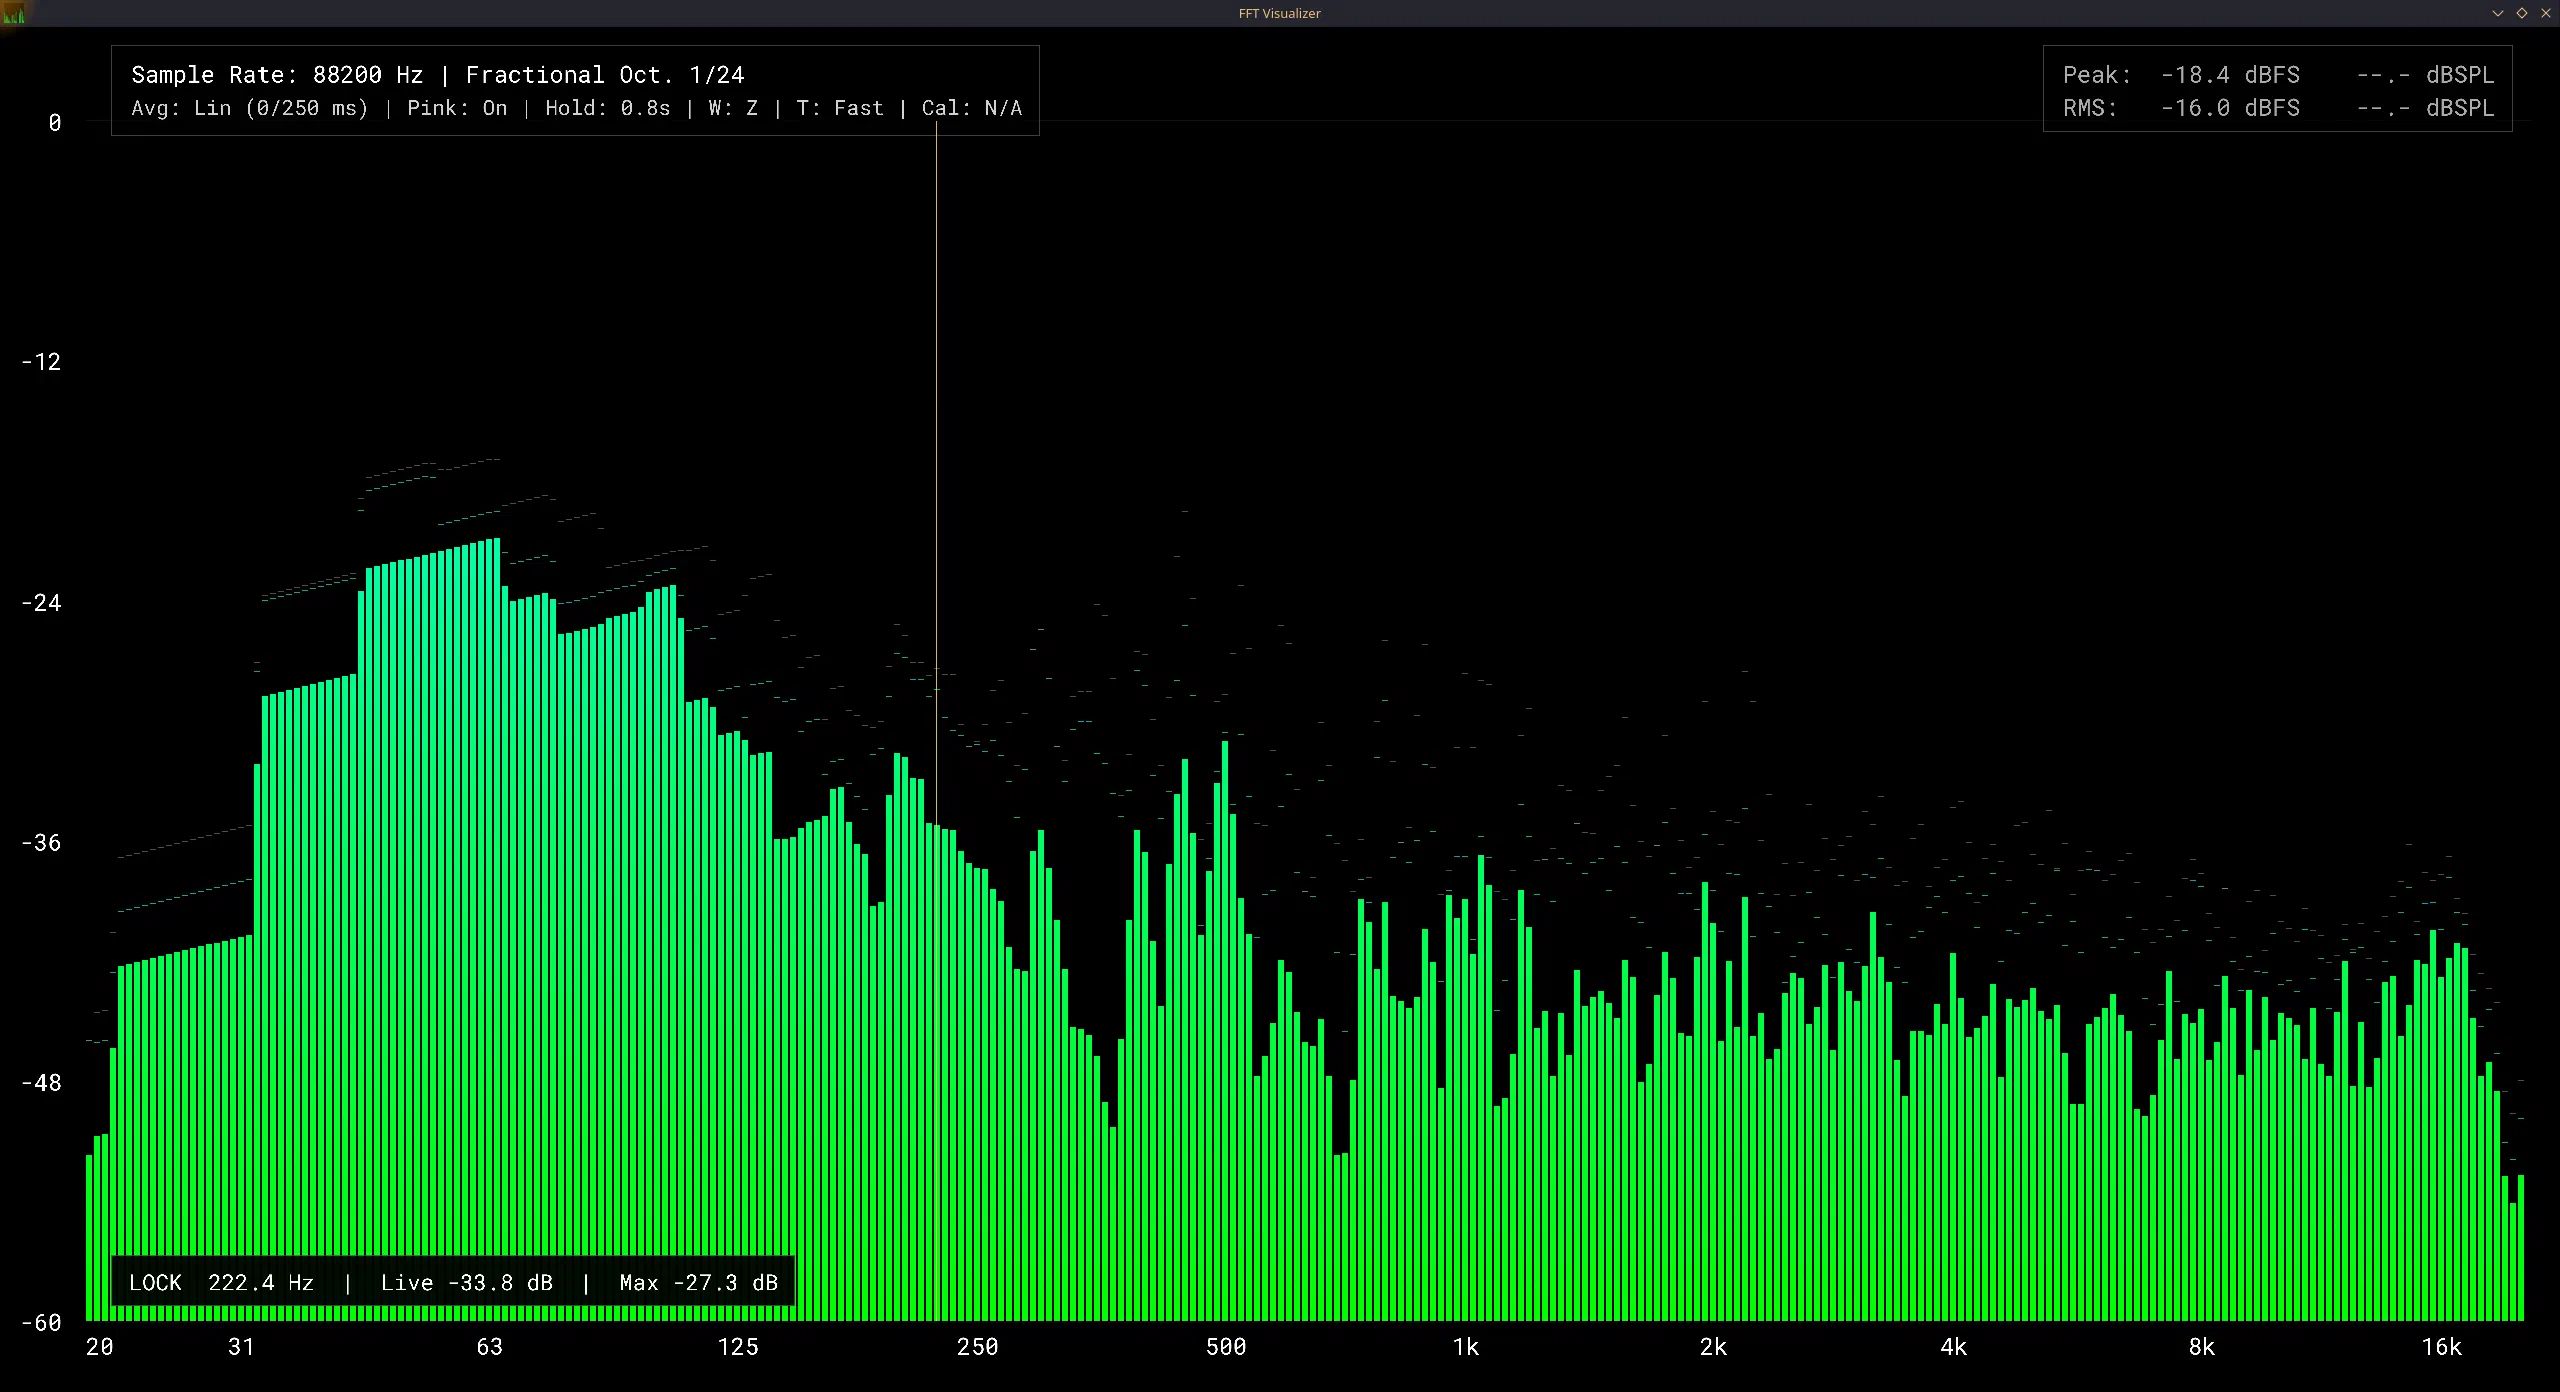Click the '-24' dB y-axis label
This screenshot has height=1392, width=2560.
pyautogui.click(x=41, y=603)
